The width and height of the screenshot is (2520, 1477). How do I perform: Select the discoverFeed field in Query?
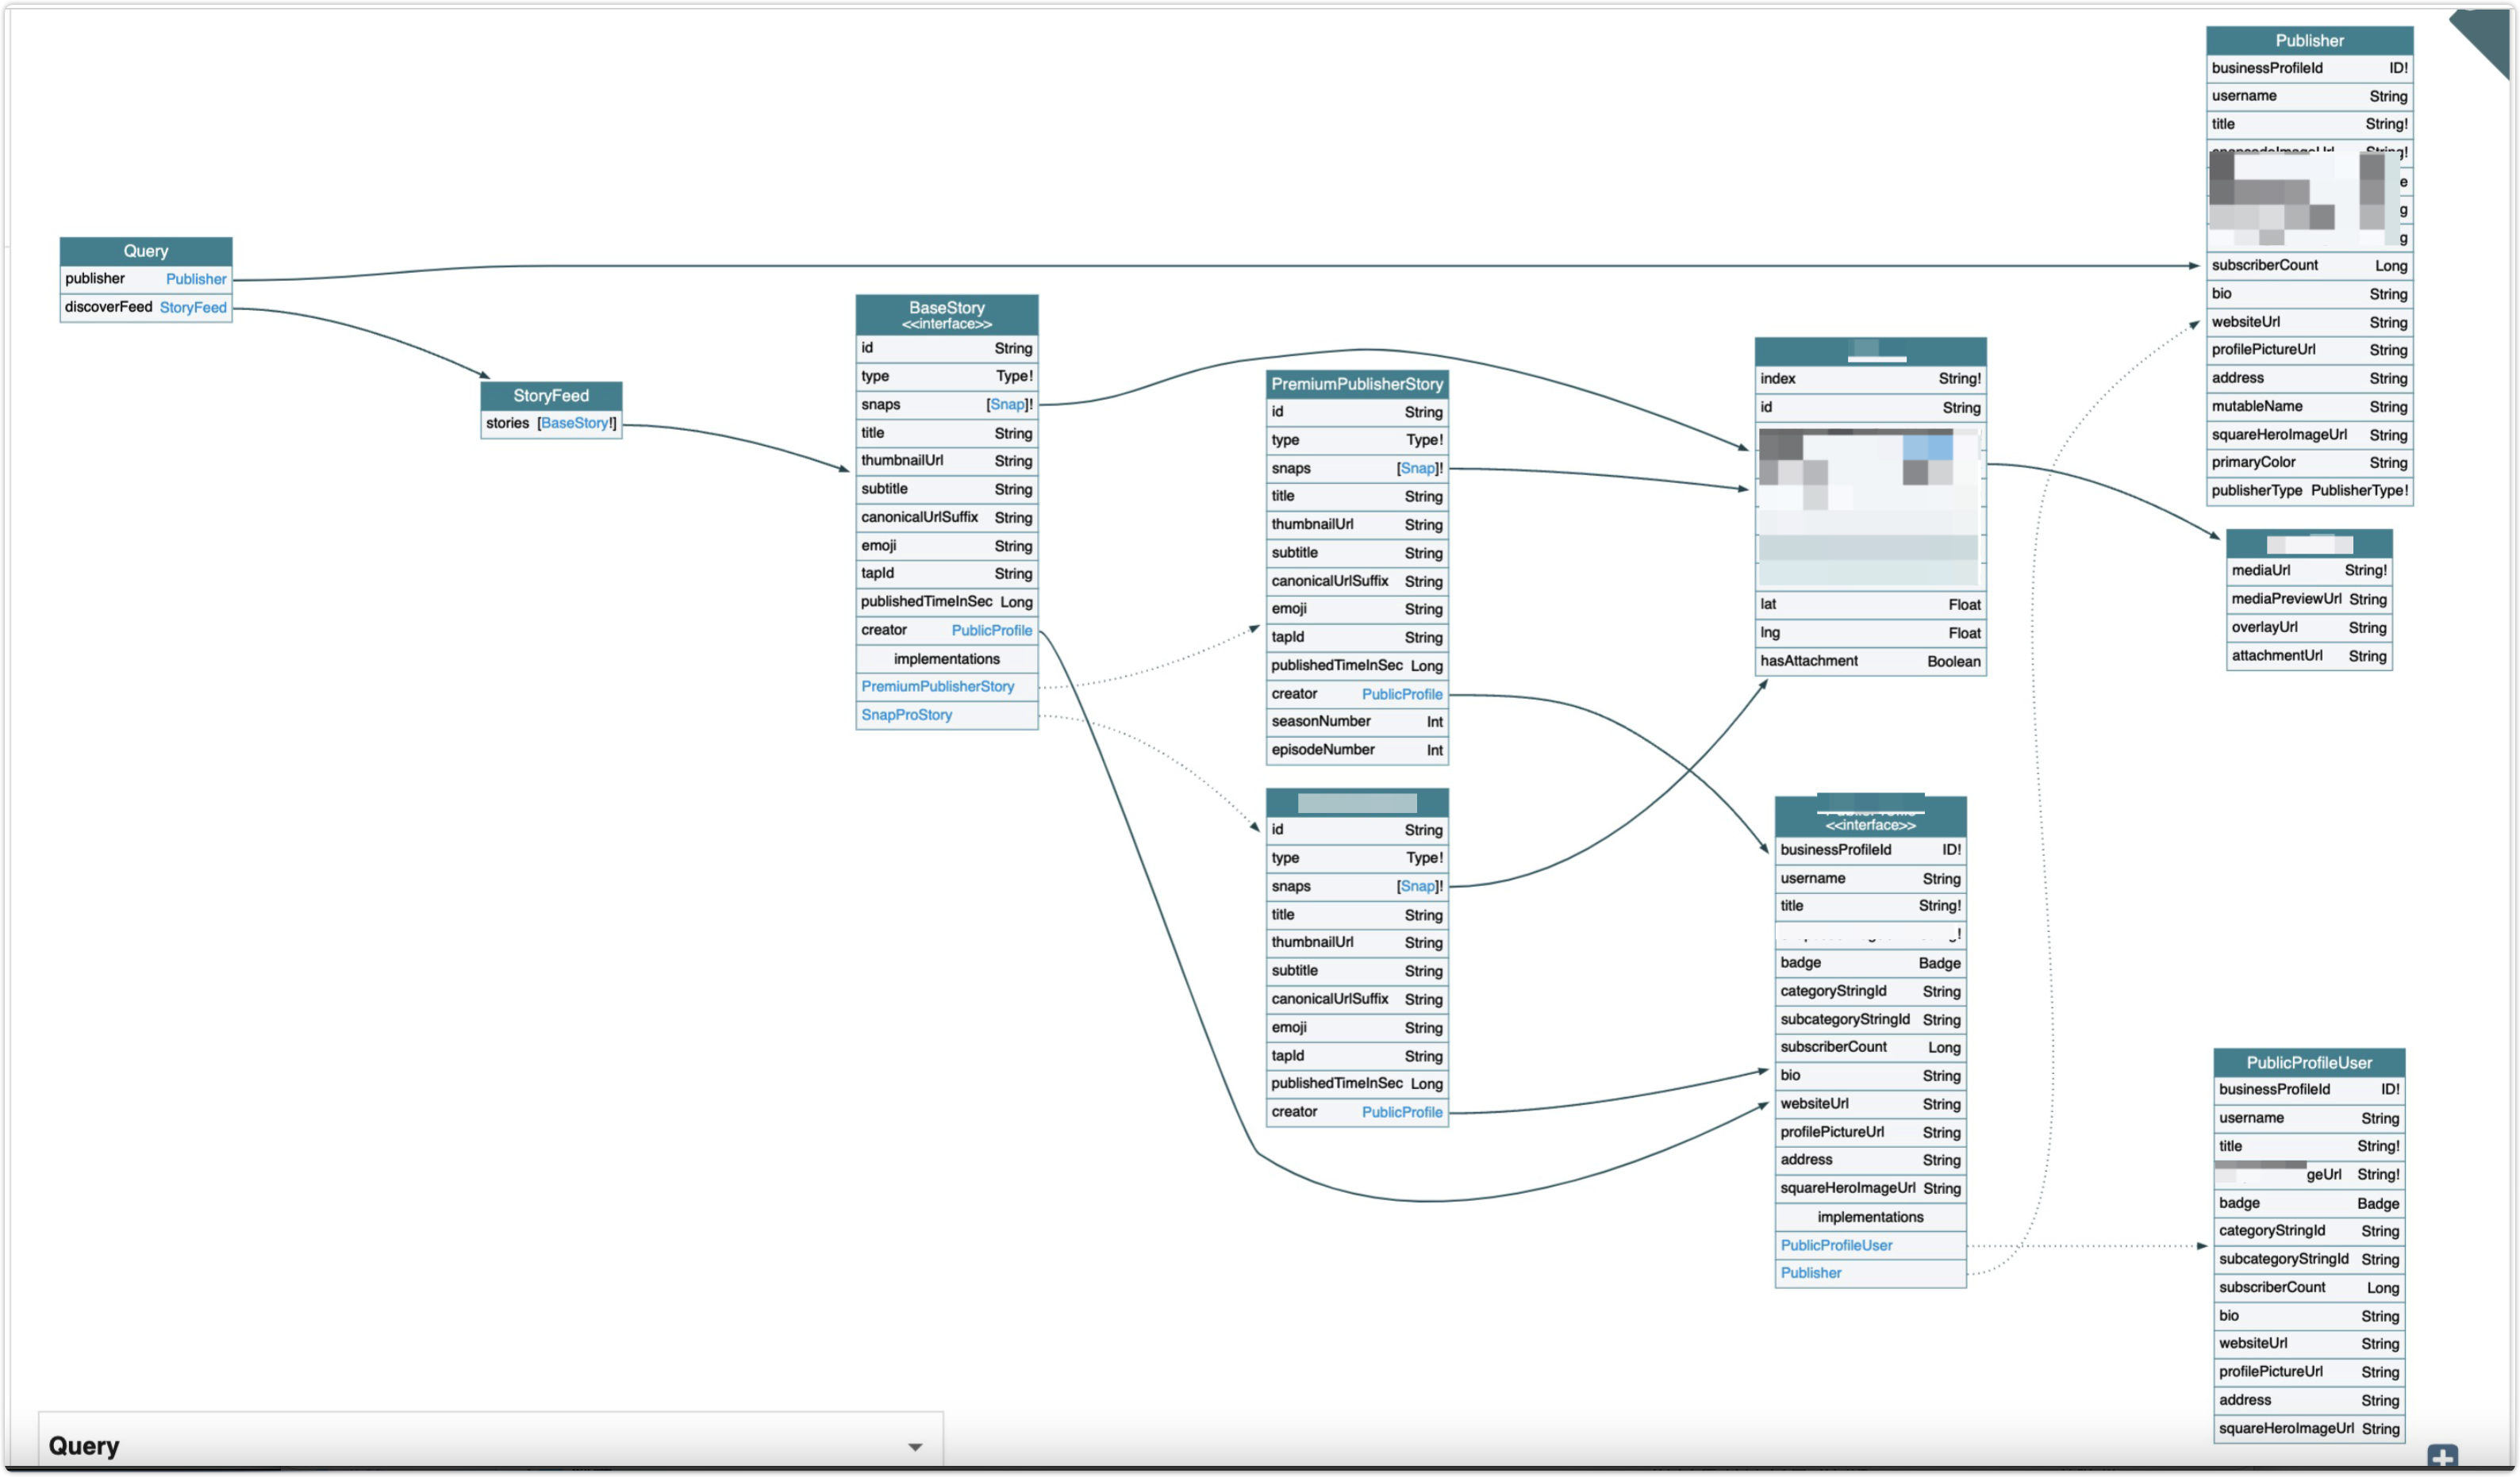146,307
